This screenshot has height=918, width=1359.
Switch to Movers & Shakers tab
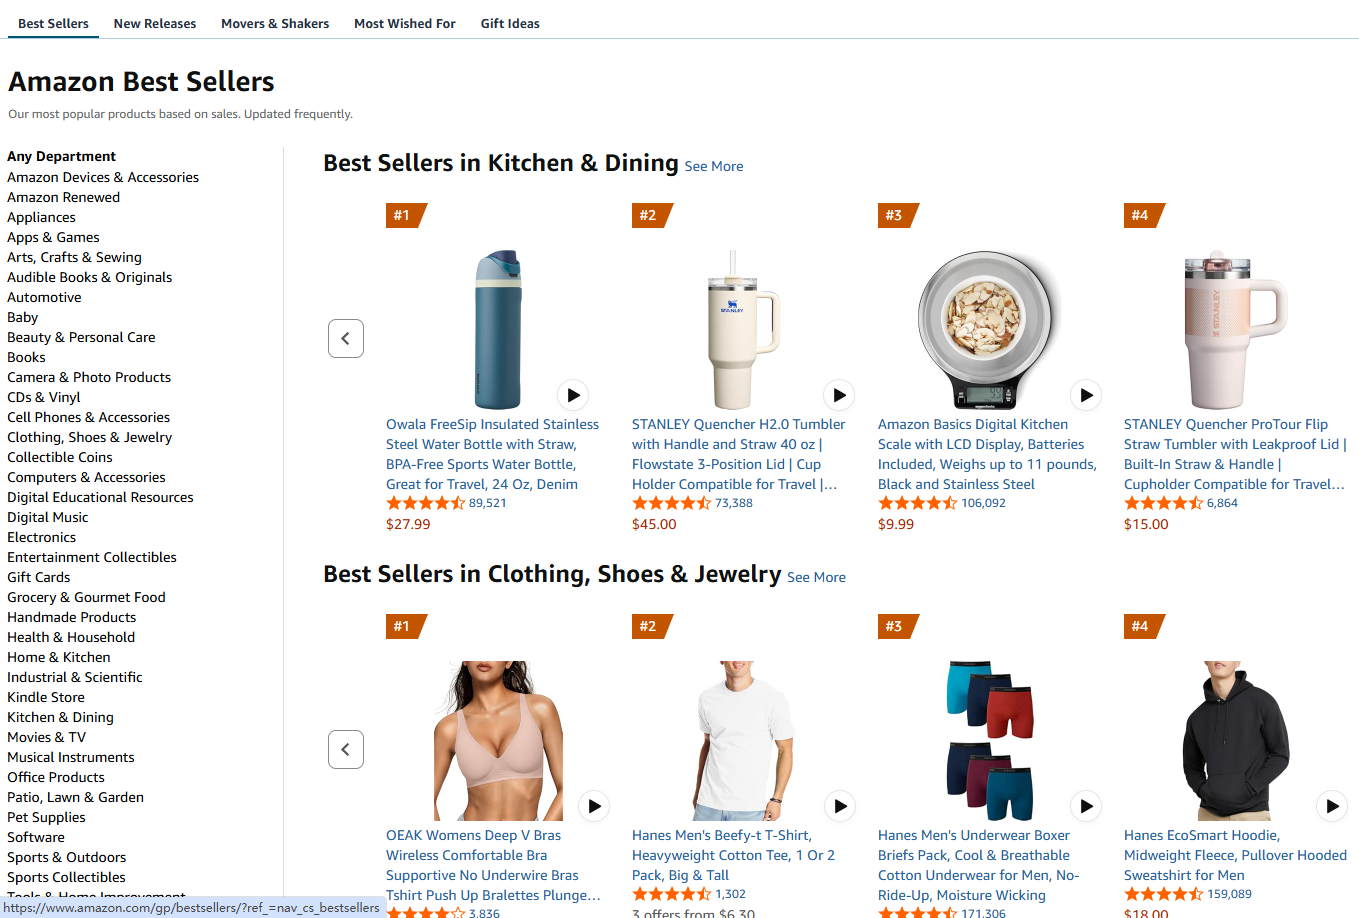pos(275,23)
